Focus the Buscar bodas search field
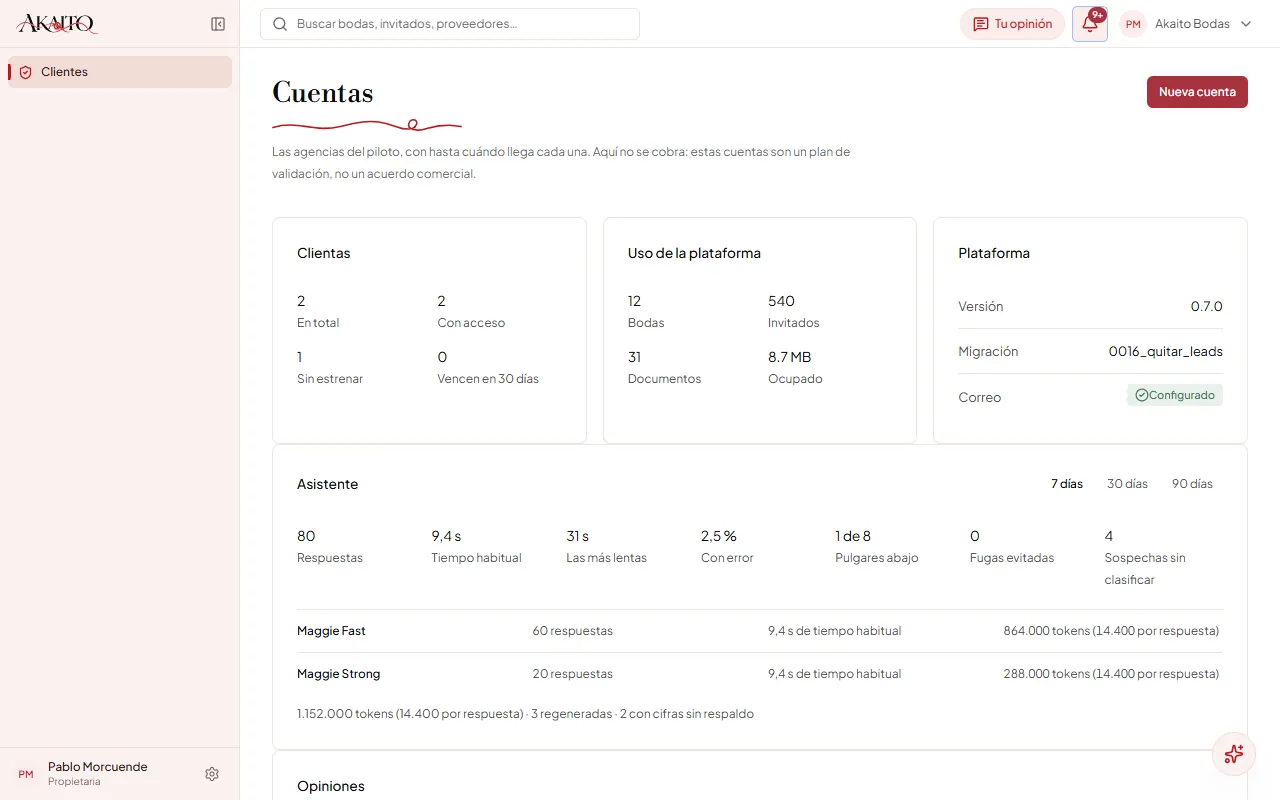This screenshot has width=1280, height=800. tap(450, 24)
